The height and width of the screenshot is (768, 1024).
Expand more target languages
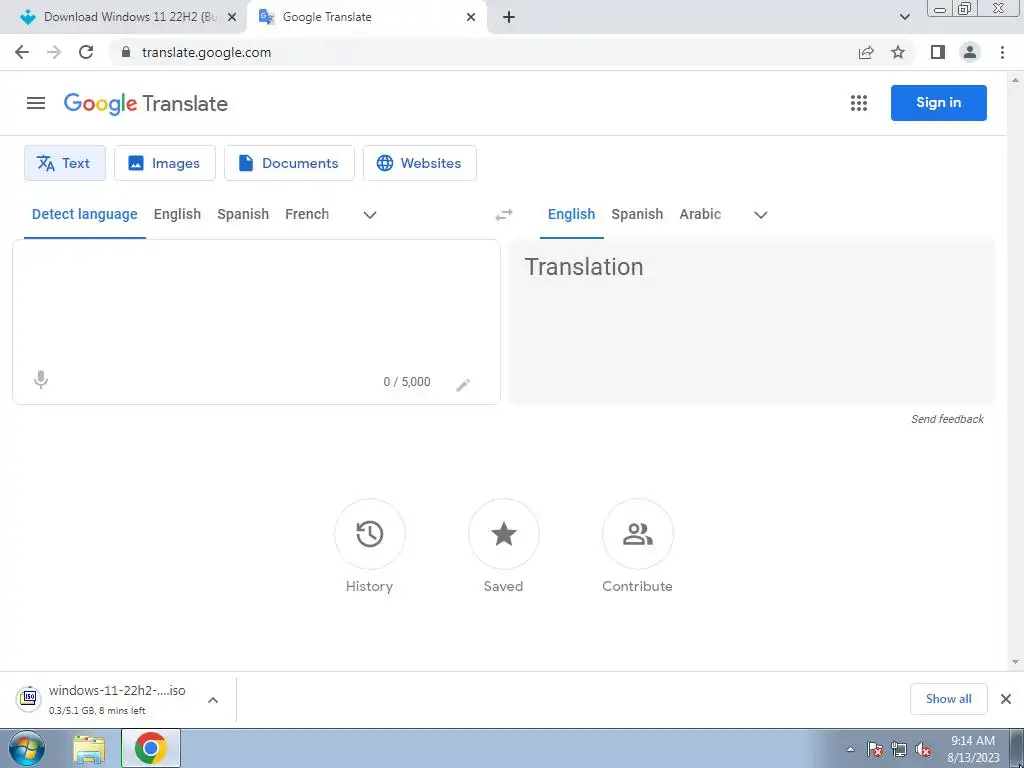[x=761, y=215]
